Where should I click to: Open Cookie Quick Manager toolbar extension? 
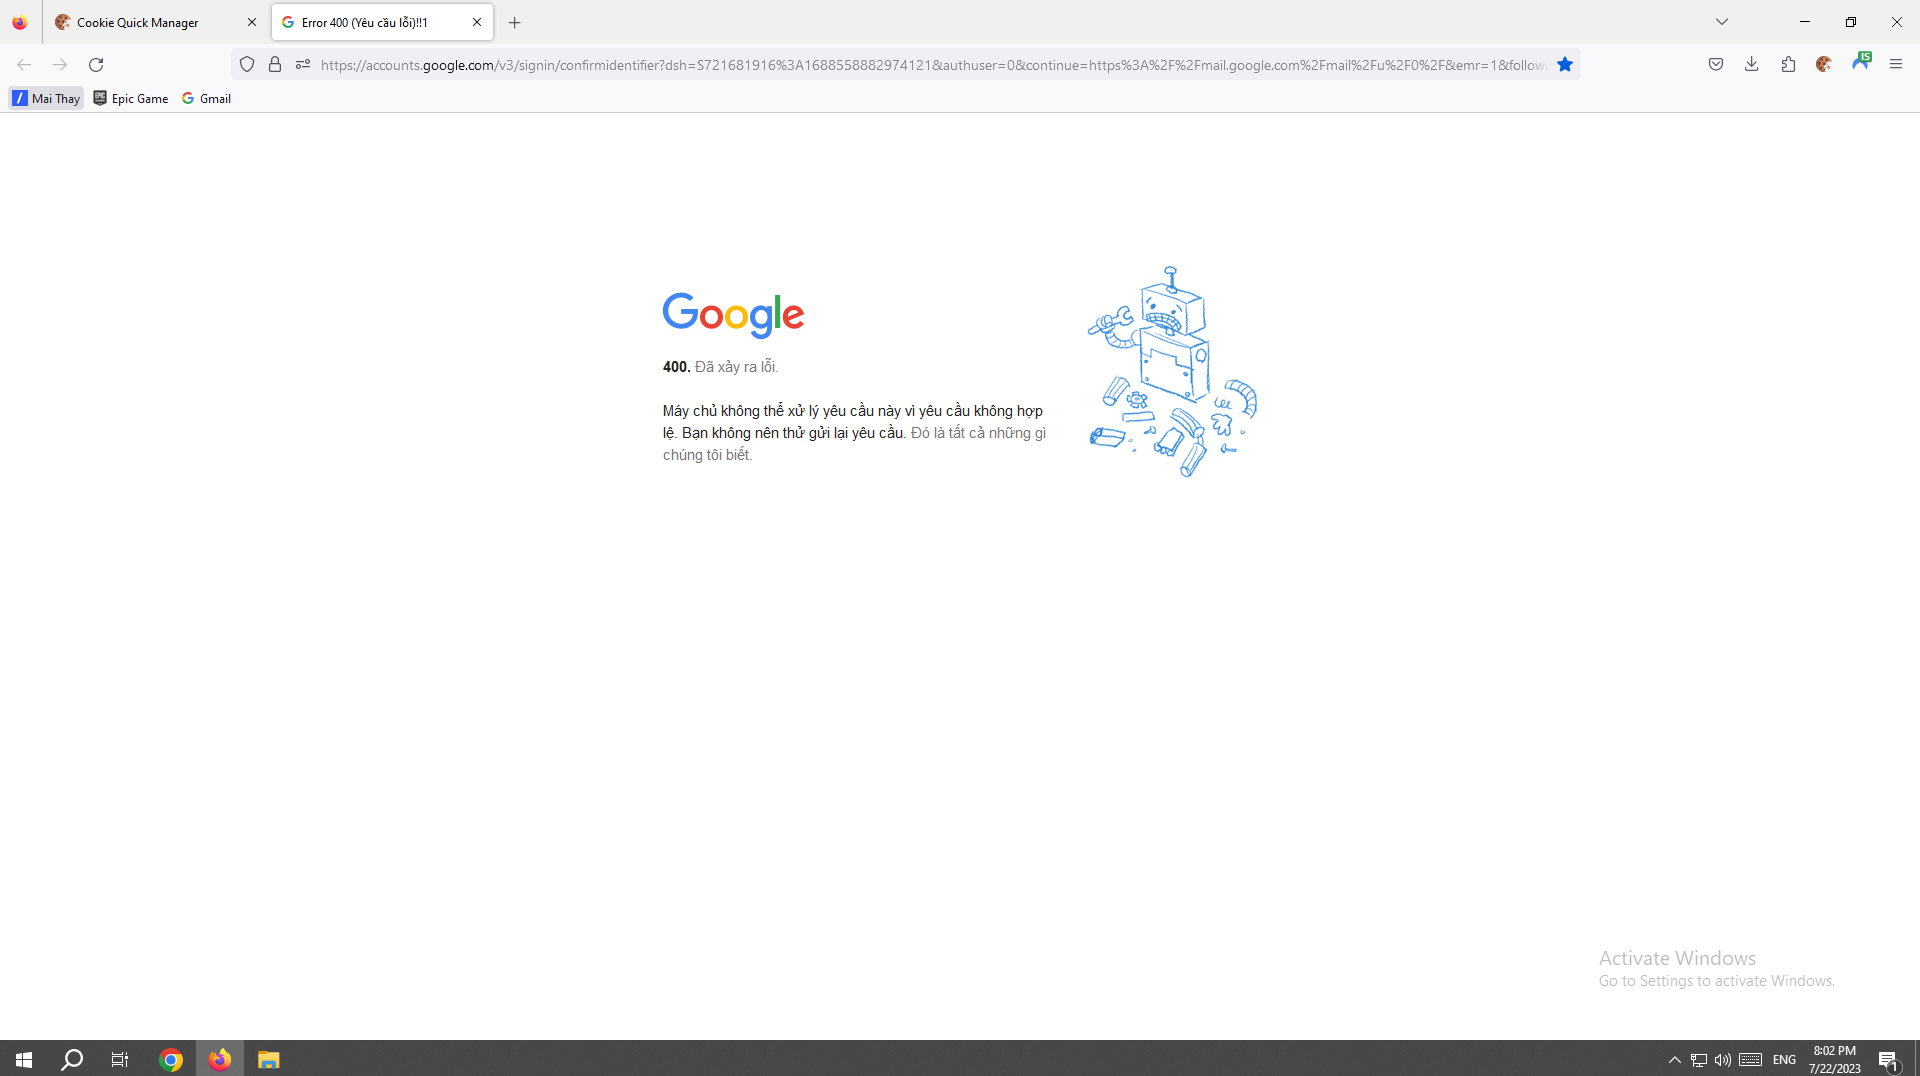1824,65
